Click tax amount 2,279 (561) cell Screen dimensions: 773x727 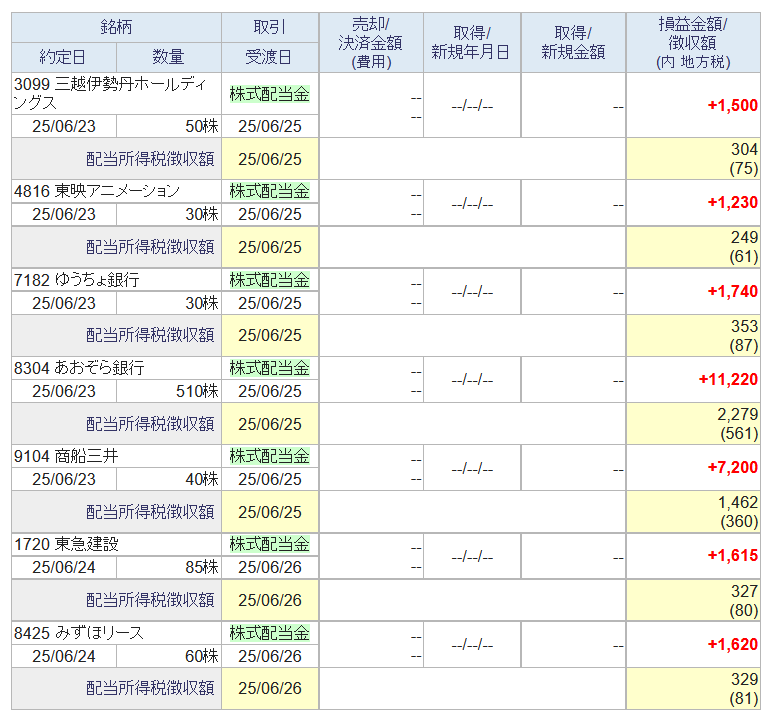[x=693, y=424]
